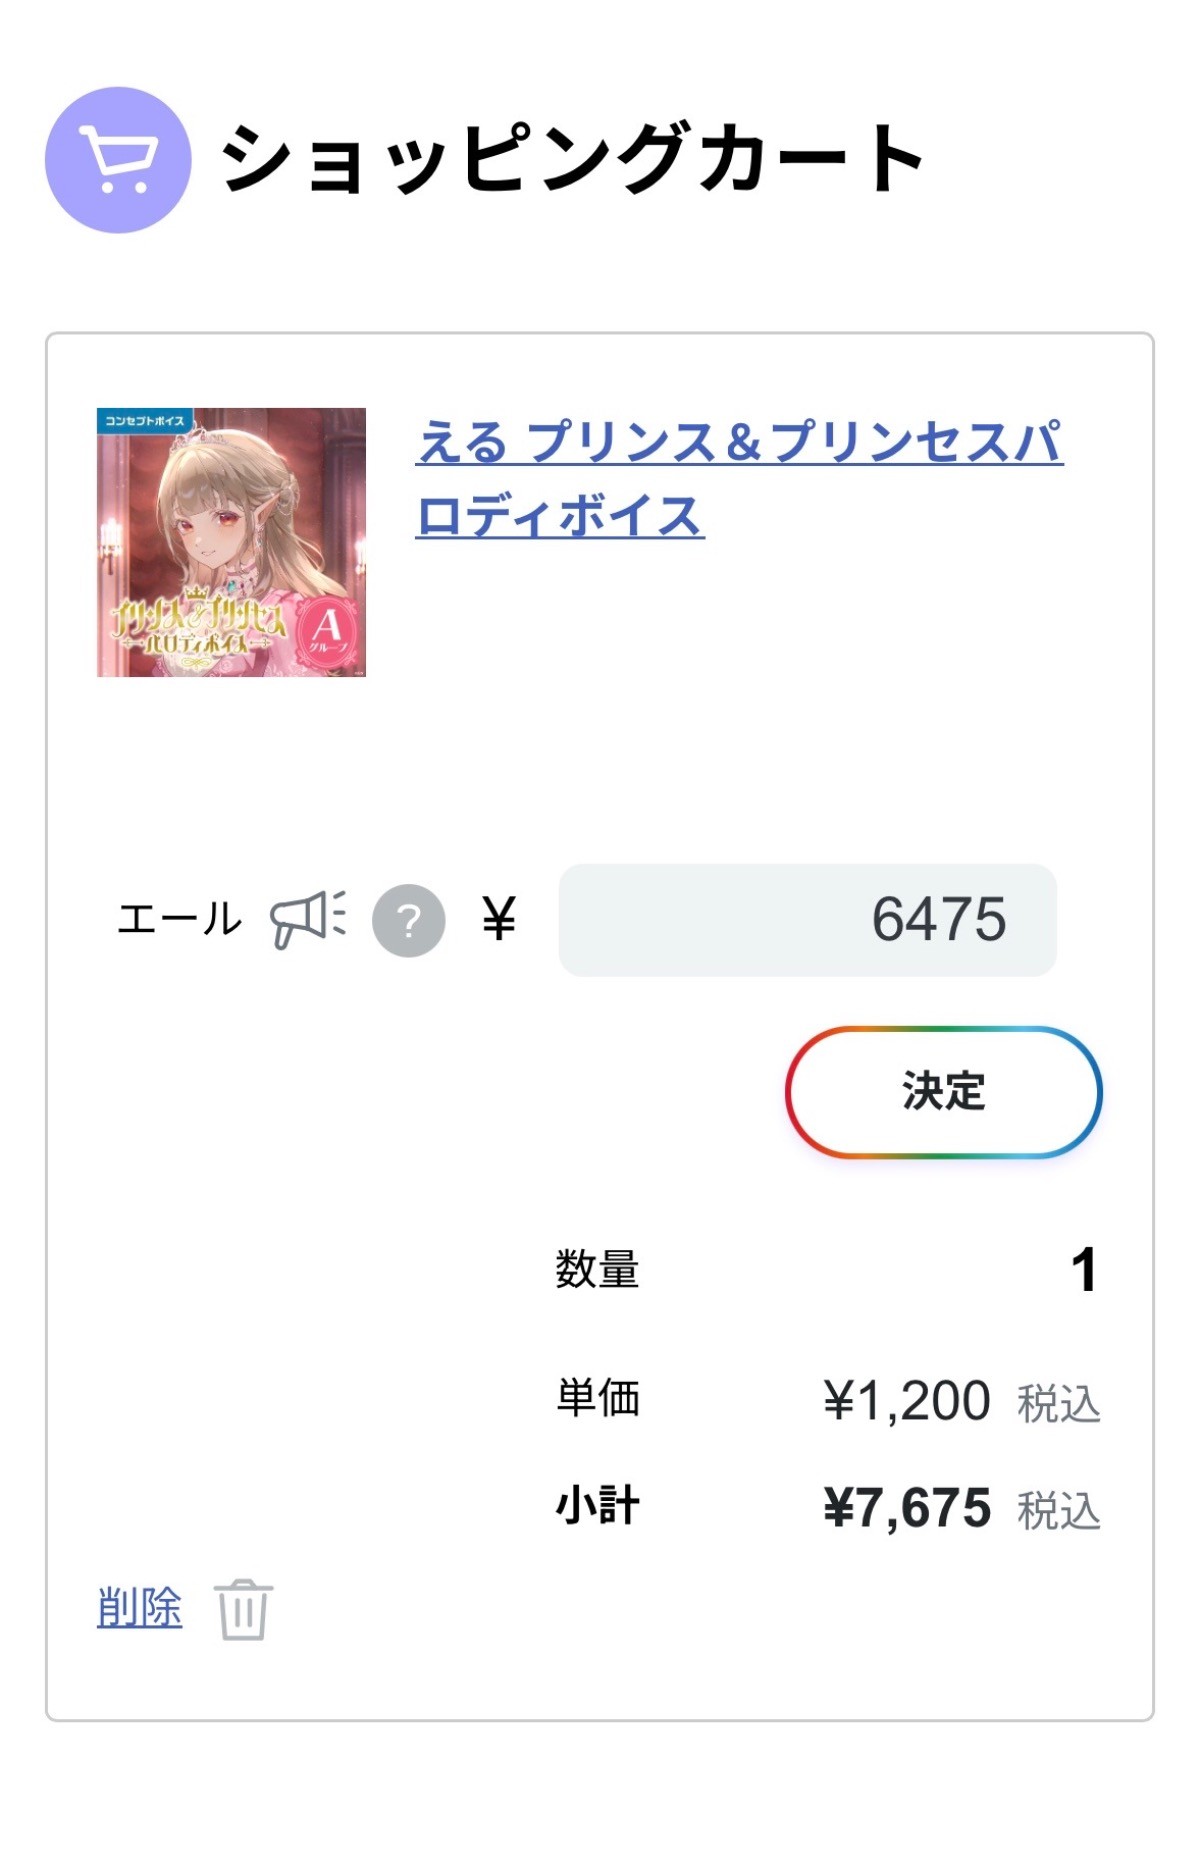Open the える プリンス&プリンセスパロディボイス product link
Screen dimensions: 1200x1862
point(738,478)
